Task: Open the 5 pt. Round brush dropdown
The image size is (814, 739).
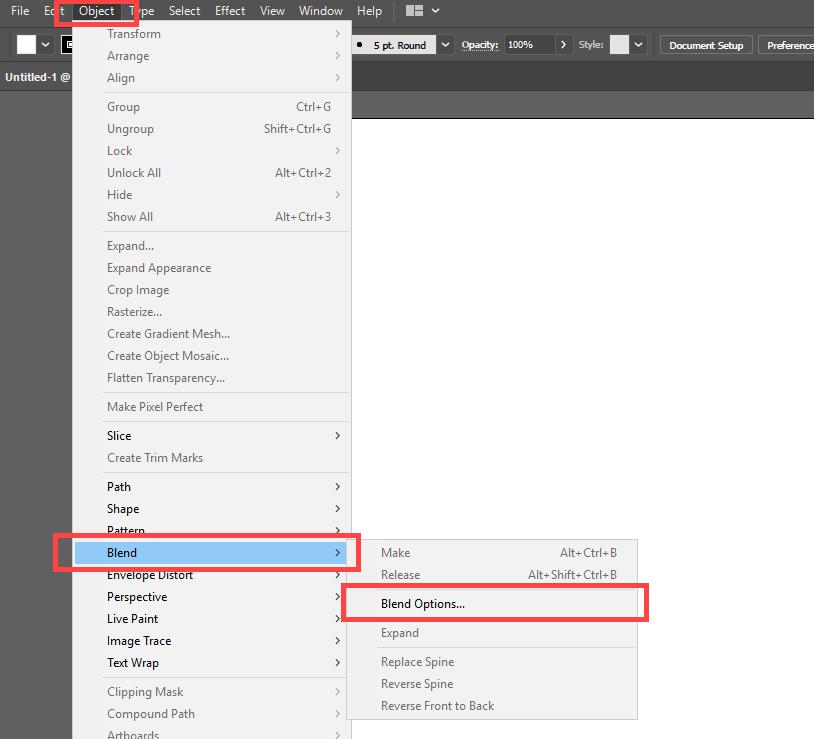Action: point(444,44)
